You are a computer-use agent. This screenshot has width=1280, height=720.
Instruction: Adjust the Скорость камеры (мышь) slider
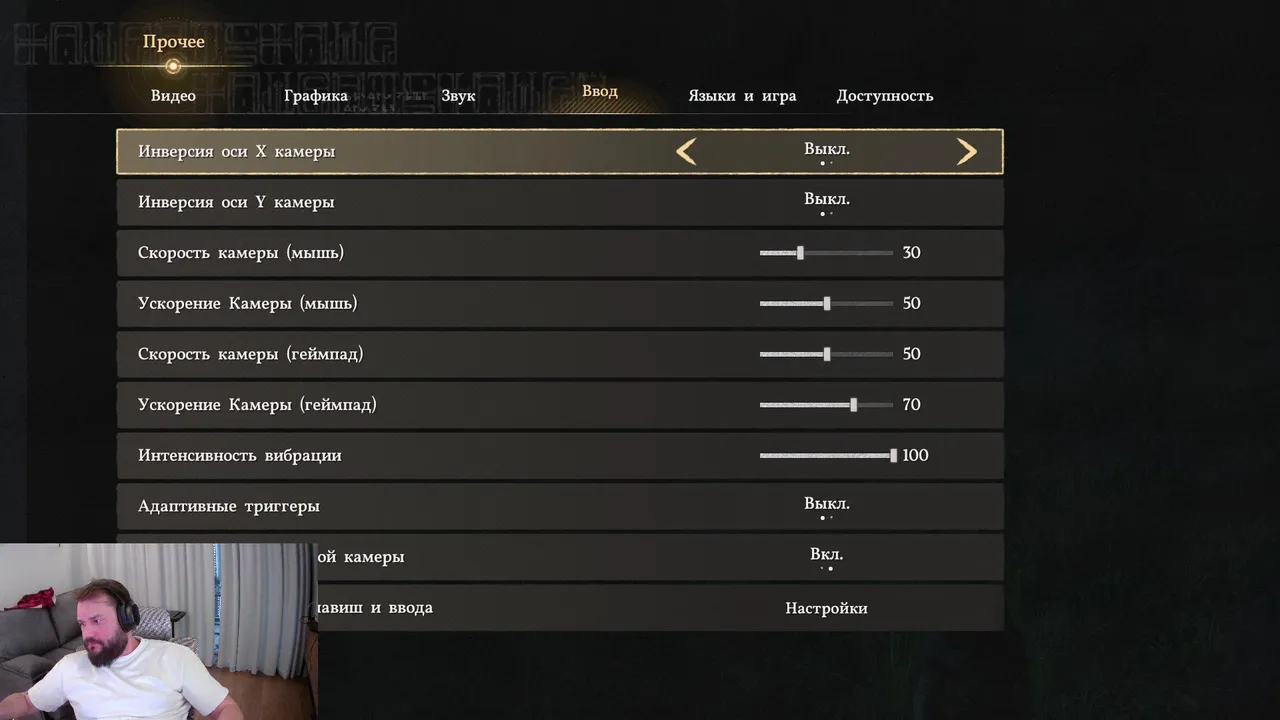826,253
